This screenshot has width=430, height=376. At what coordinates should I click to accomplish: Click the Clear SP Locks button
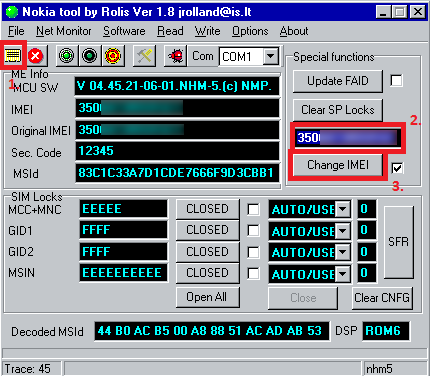pos(338,110)
